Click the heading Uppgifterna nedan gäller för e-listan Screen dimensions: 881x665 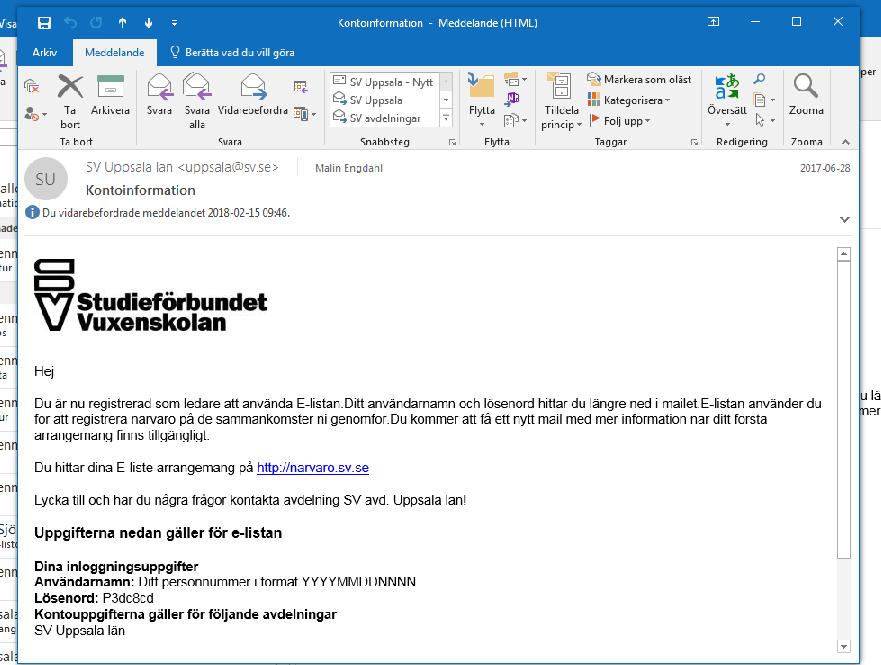[x=158, y=532]
